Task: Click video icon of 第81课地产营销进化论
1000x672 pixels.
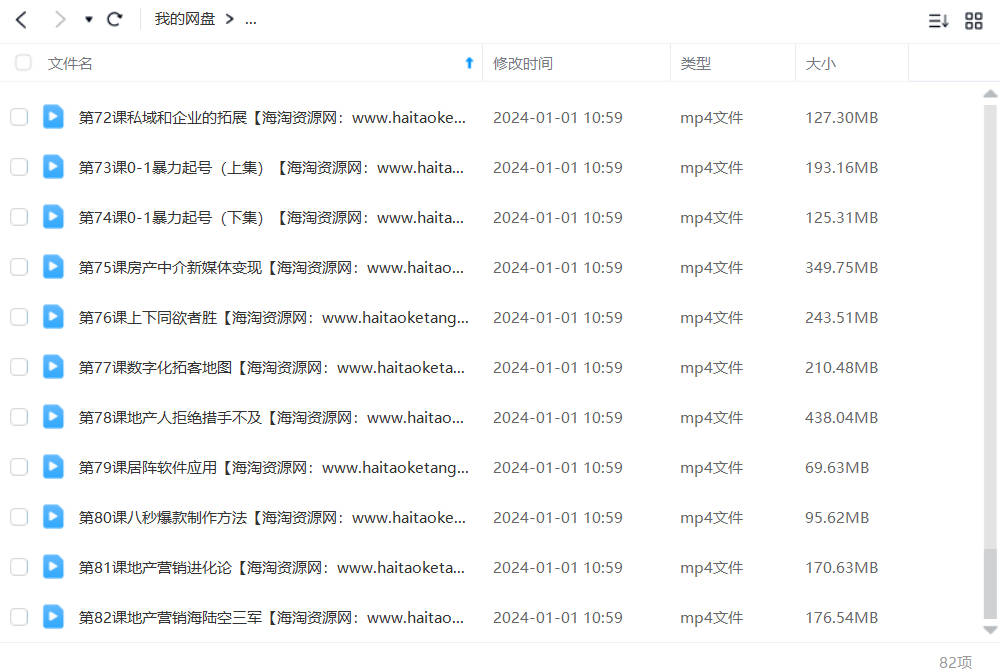Action: [x=53, y=567]
